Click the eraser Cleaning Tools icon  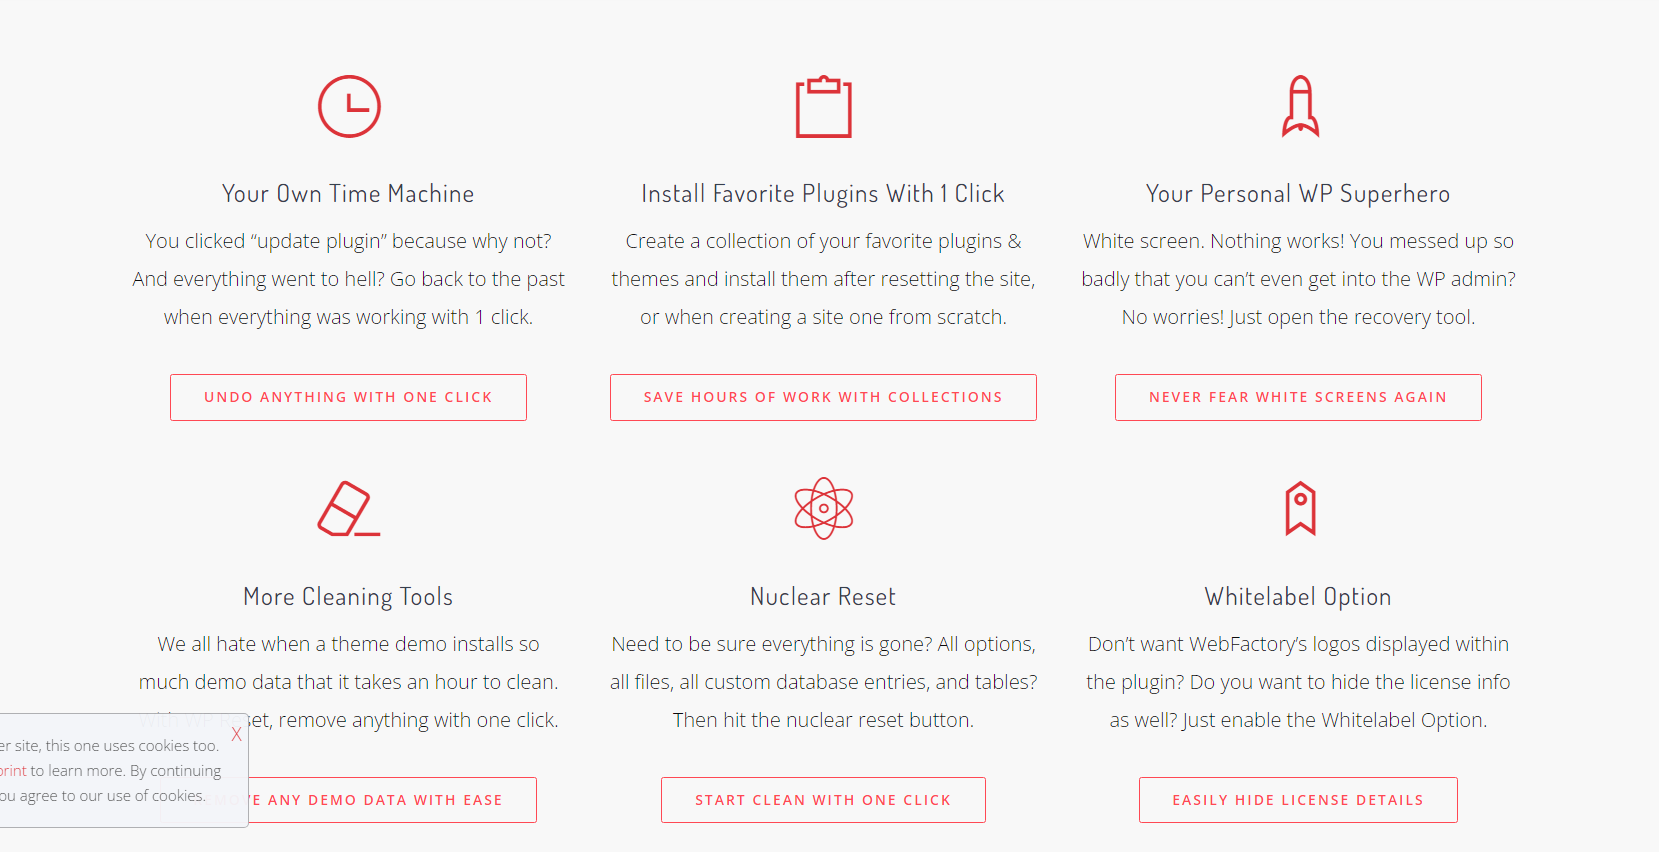point(349,509)
